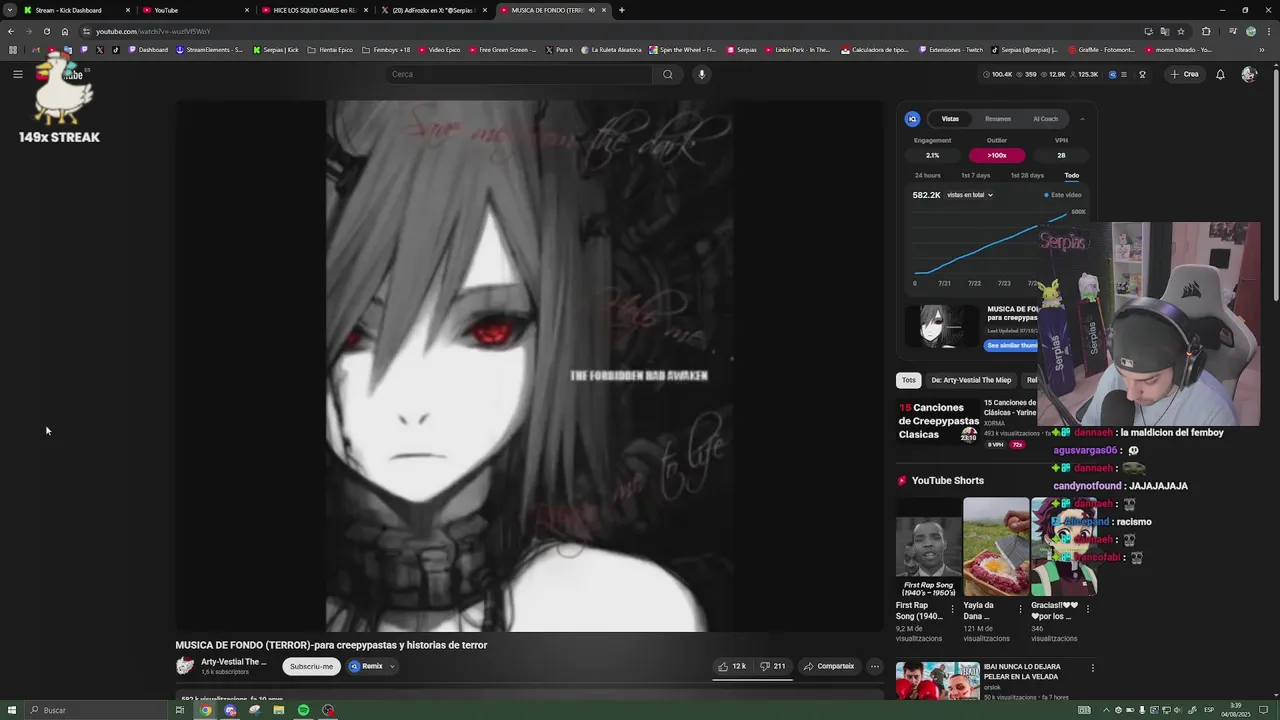Toggle the Este vídeo chart legend
Viewport: 1280px width, 720px height.
[x=1062, y=195]
